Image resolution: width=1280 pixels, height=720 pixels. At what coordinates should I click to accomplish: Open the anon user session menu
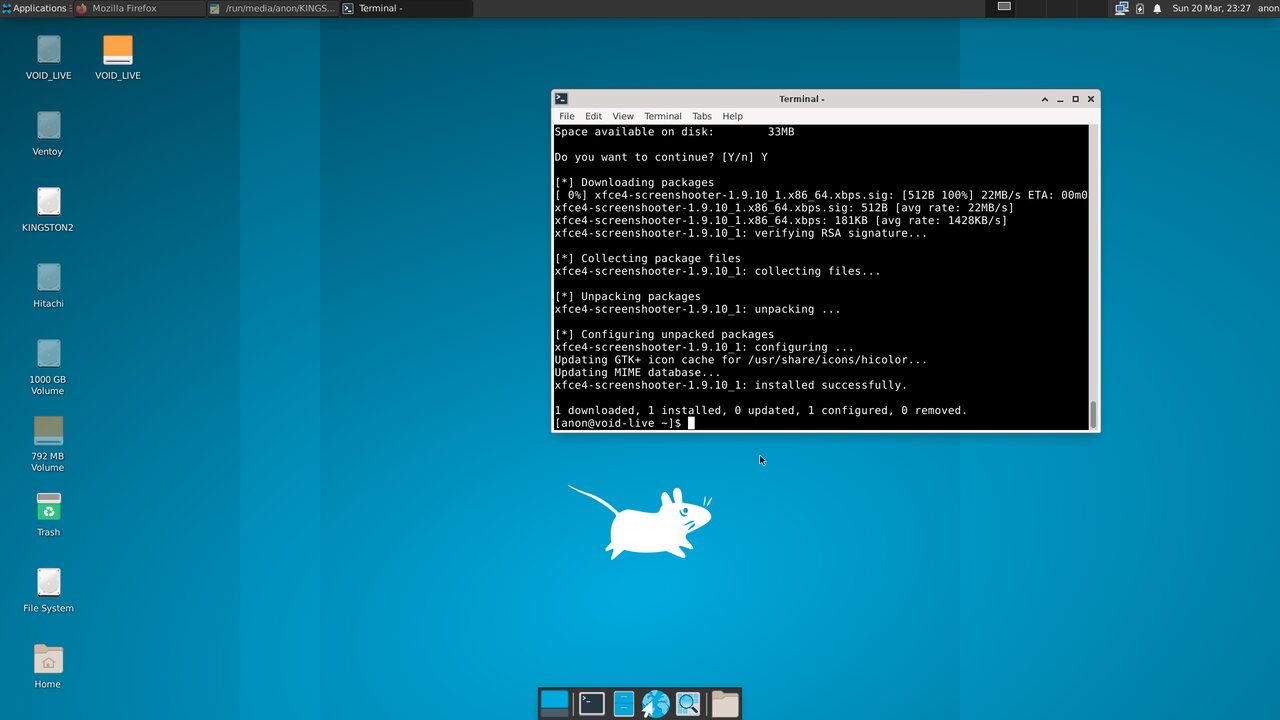(1268, 8)
